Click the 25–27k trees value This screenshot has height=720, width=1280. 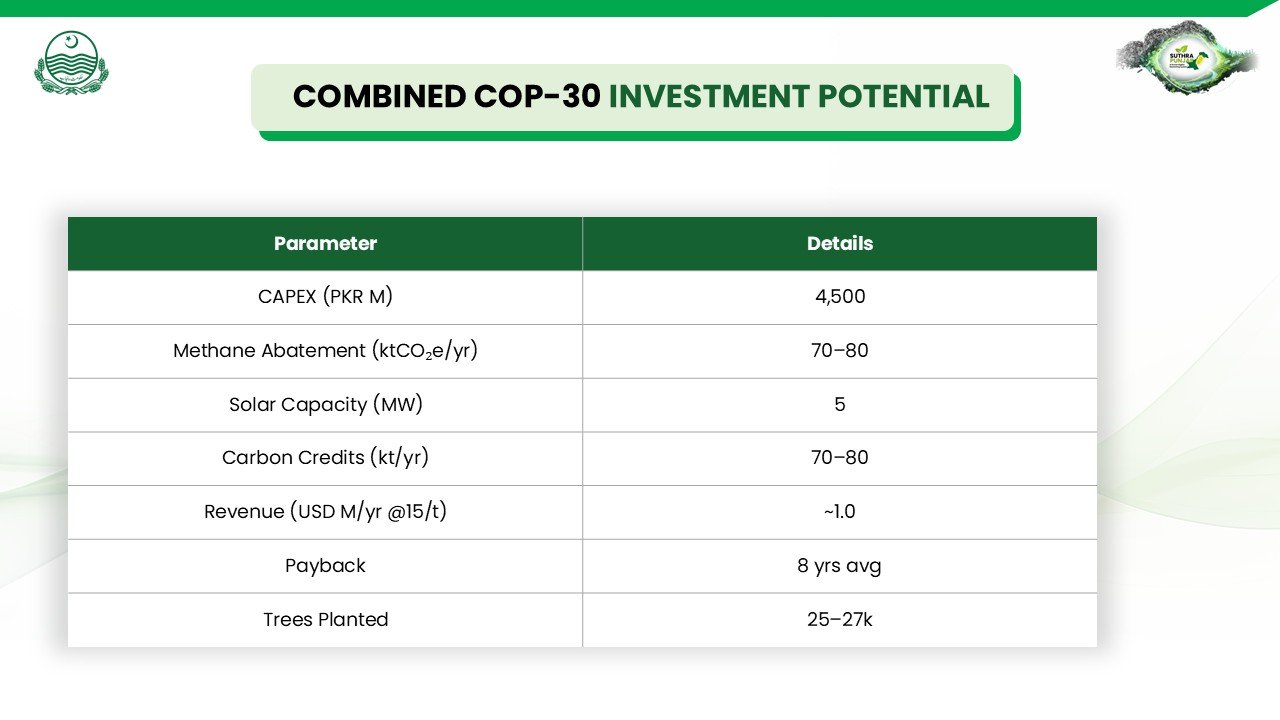pyautogui.click(x=839, y=620)
